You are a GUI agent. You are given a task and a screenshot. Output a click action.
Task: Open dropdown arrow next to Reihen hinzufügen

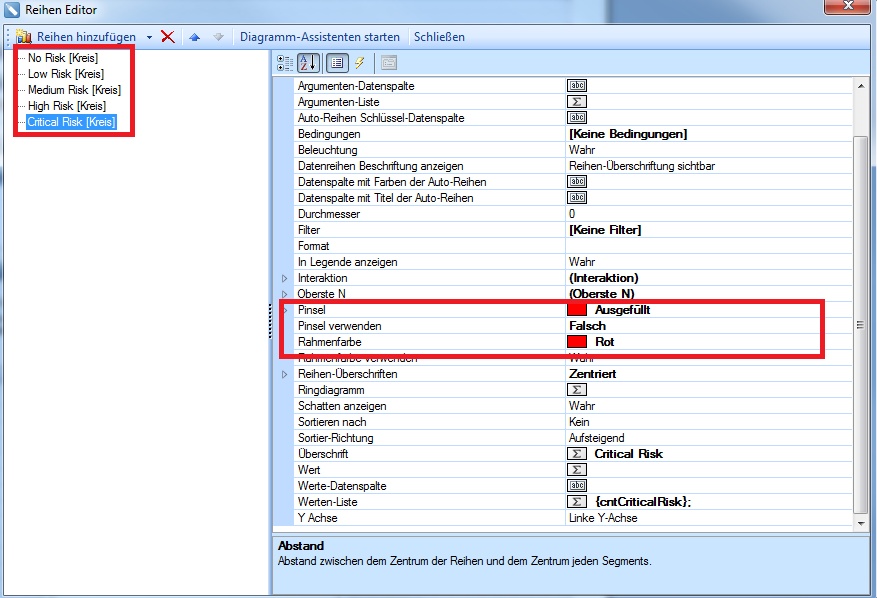149,37
